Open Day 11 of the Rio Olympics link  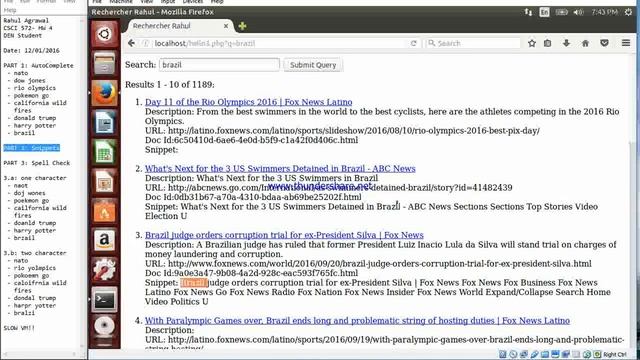coord(249,102)
